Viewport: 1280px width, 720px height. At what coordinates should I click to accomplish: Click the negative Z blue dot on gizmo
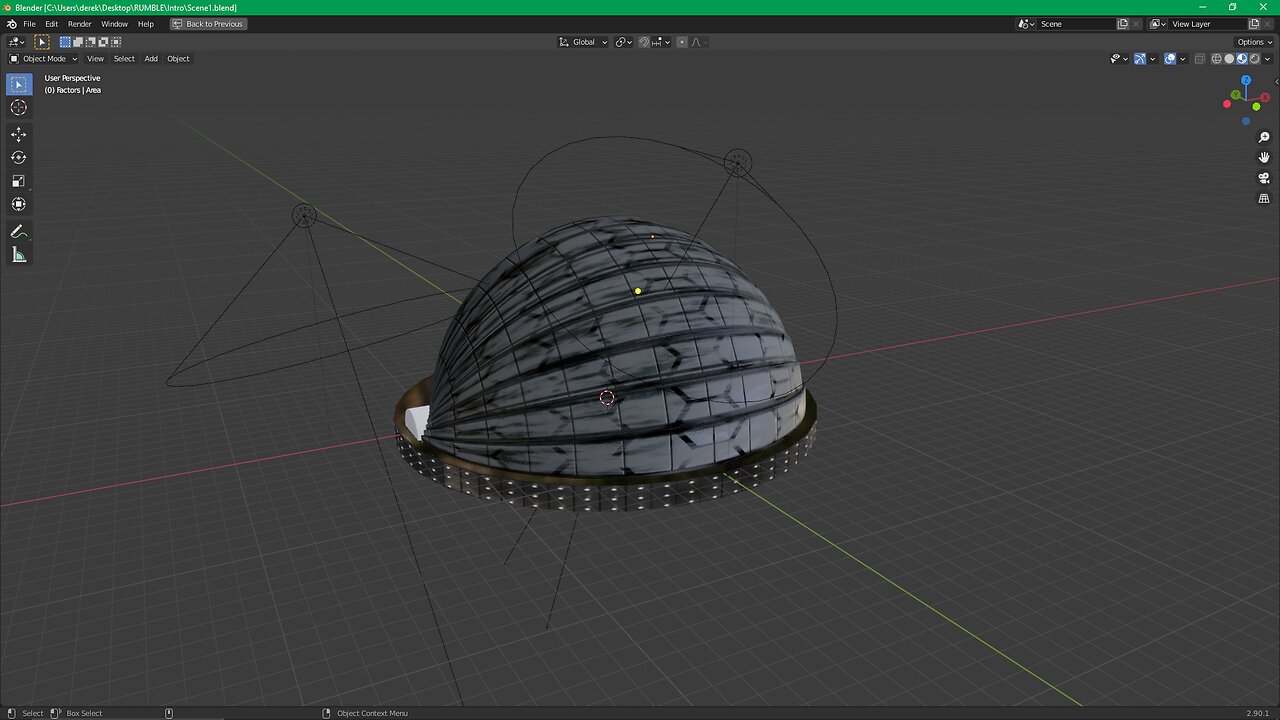(1246, 121)
